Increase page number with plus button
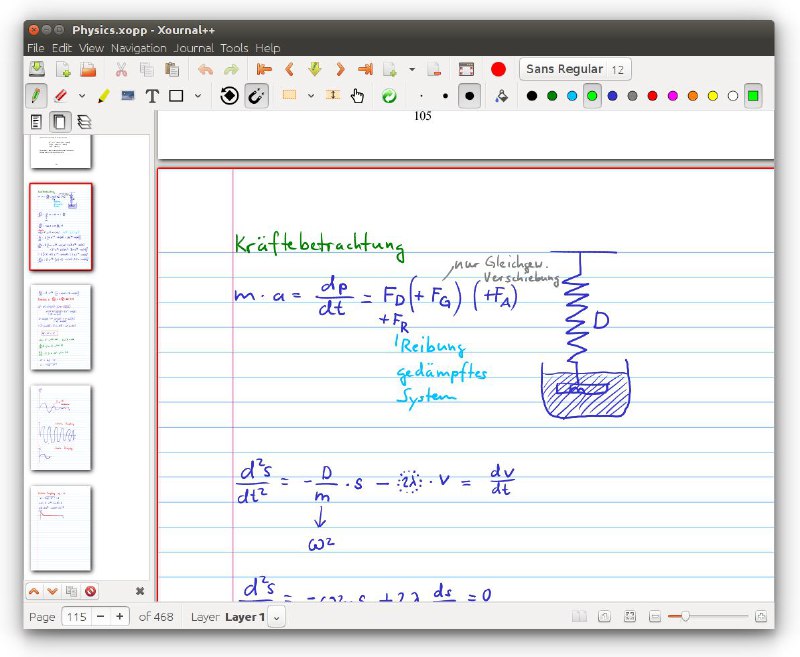The height and width of the screenshot is (657, 800). click(120, 617)
